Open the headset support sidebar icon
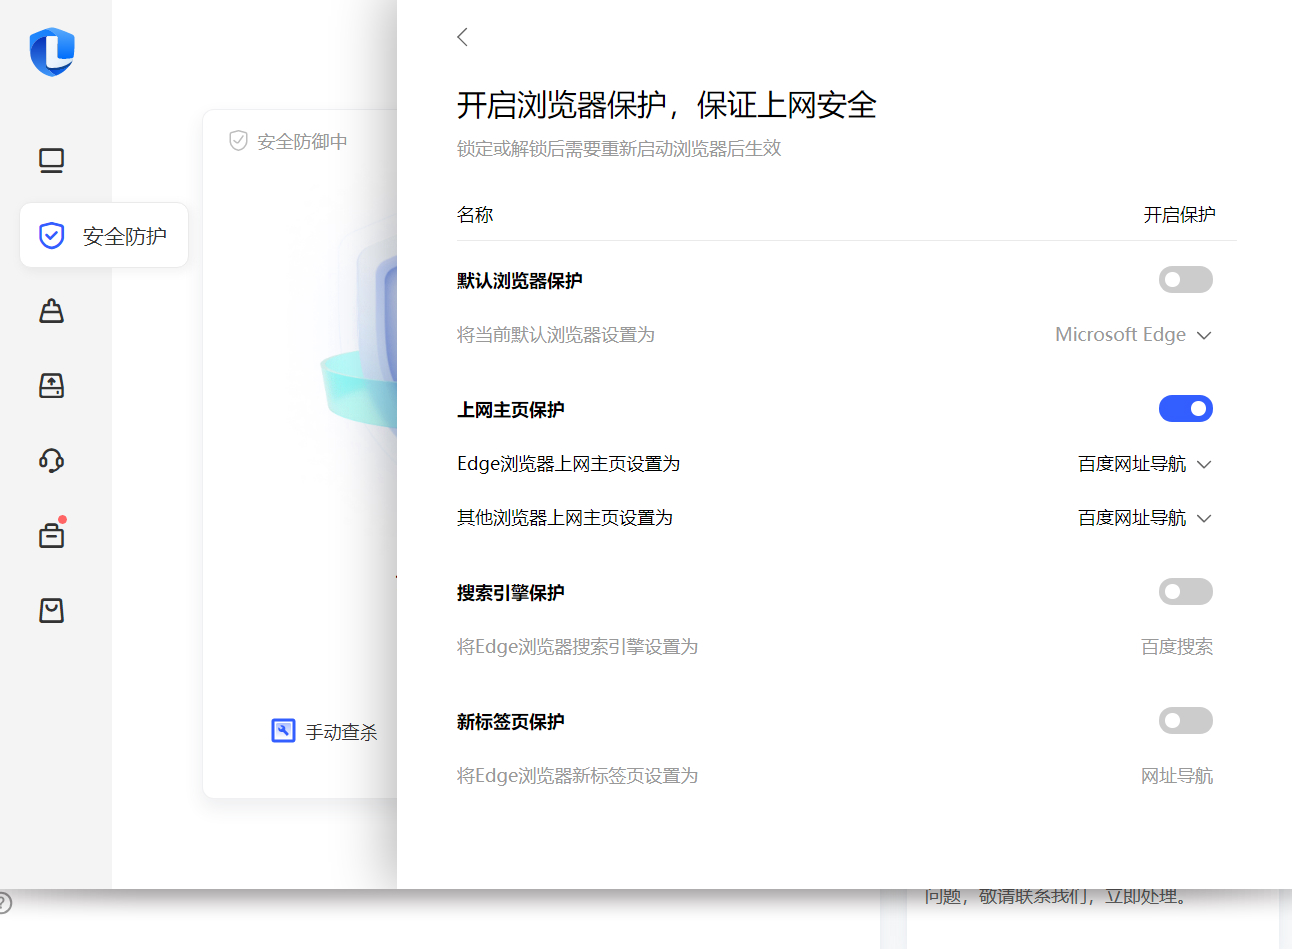Viewport: 1292px width, 949px height. pos(51,461)
